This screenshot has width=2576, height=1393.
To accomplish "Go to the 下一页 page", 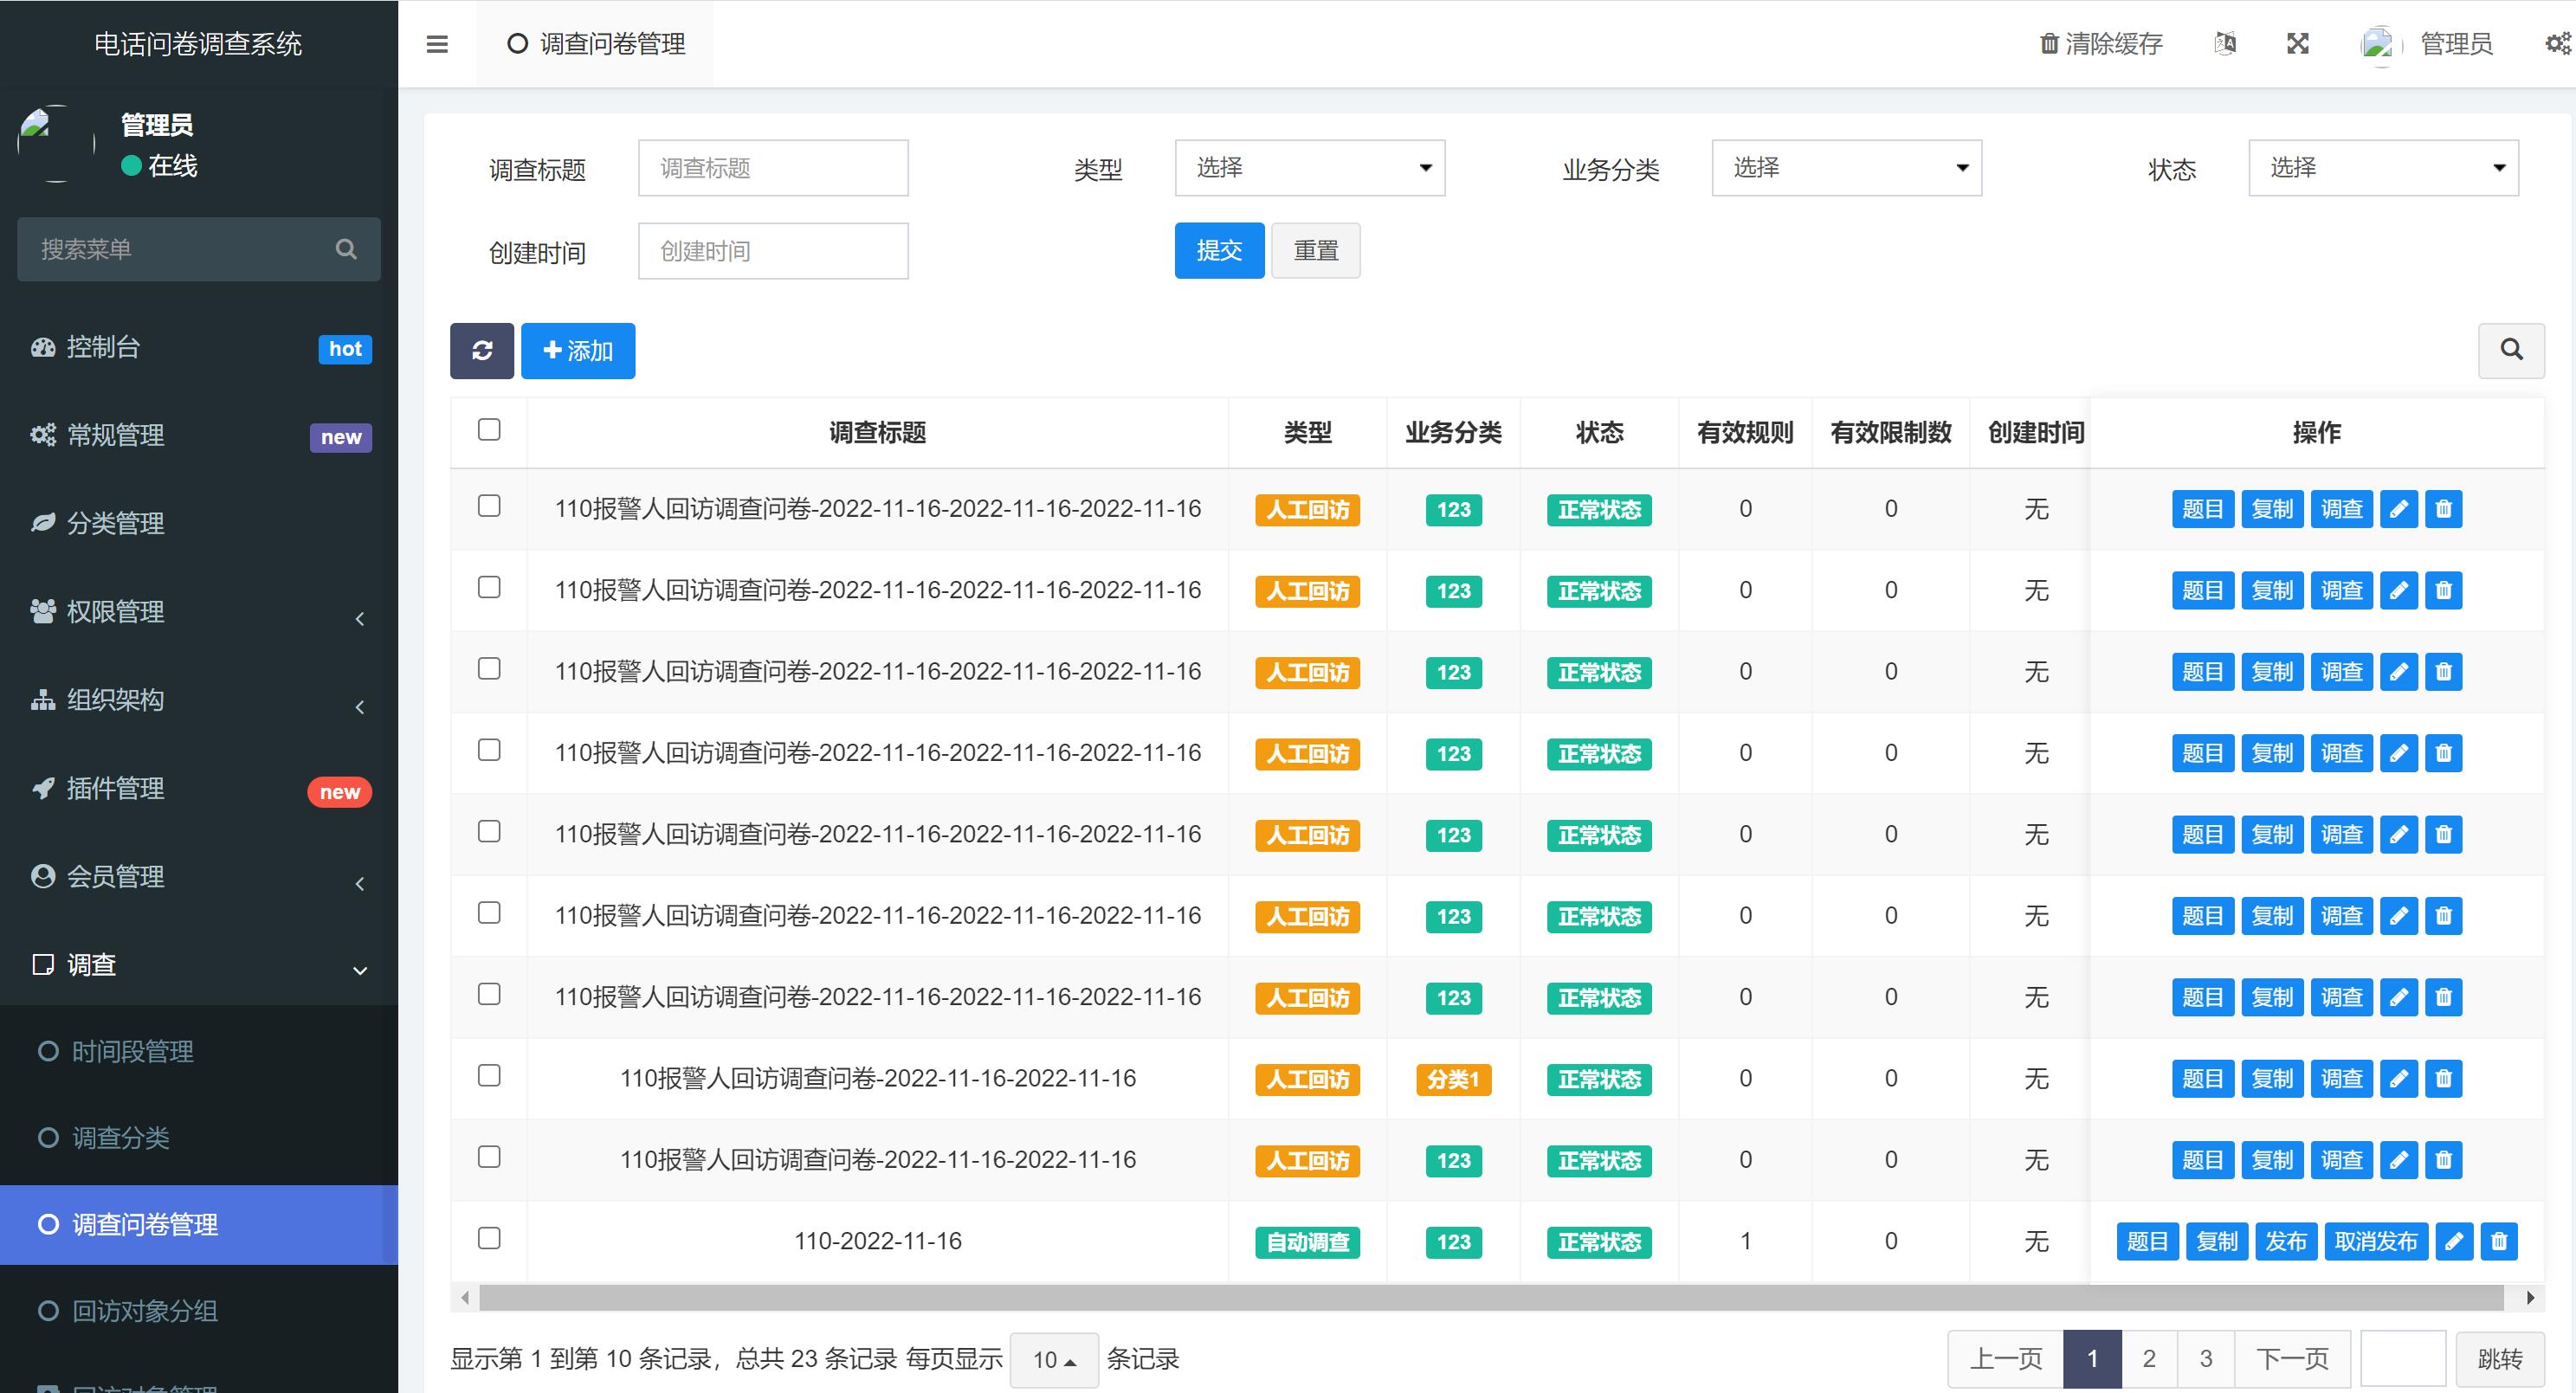I will click(2292, 1360).
